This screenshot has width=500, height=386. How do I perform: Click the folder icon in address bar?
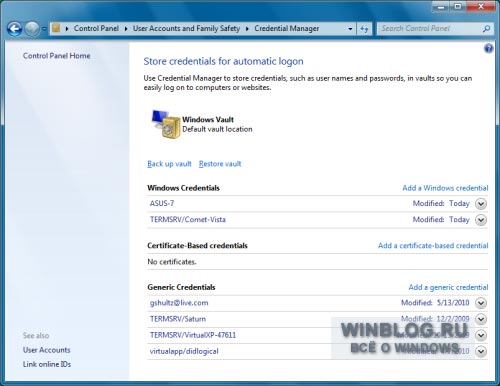point(56,28)
